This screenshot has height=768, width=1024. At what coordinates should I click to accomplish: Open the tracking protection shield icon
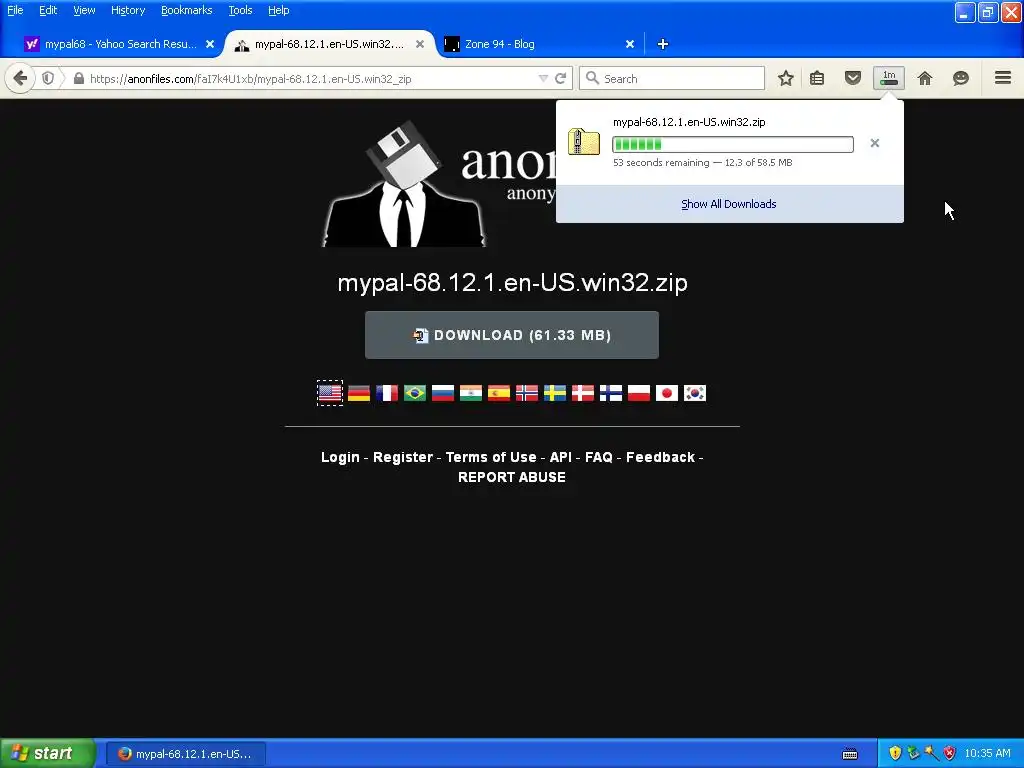(48, 78)
